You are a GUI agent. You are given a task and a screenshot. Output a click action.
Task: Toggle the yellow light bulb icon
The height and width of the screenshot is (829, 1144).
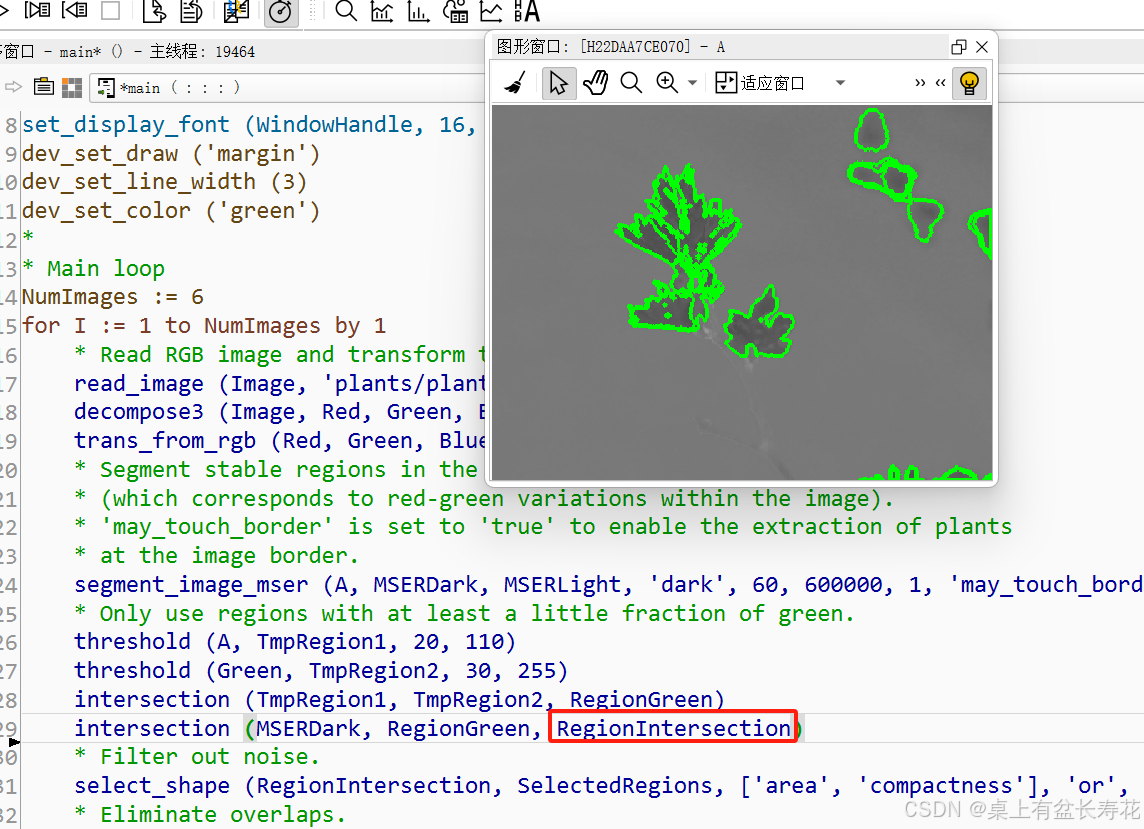969,83
